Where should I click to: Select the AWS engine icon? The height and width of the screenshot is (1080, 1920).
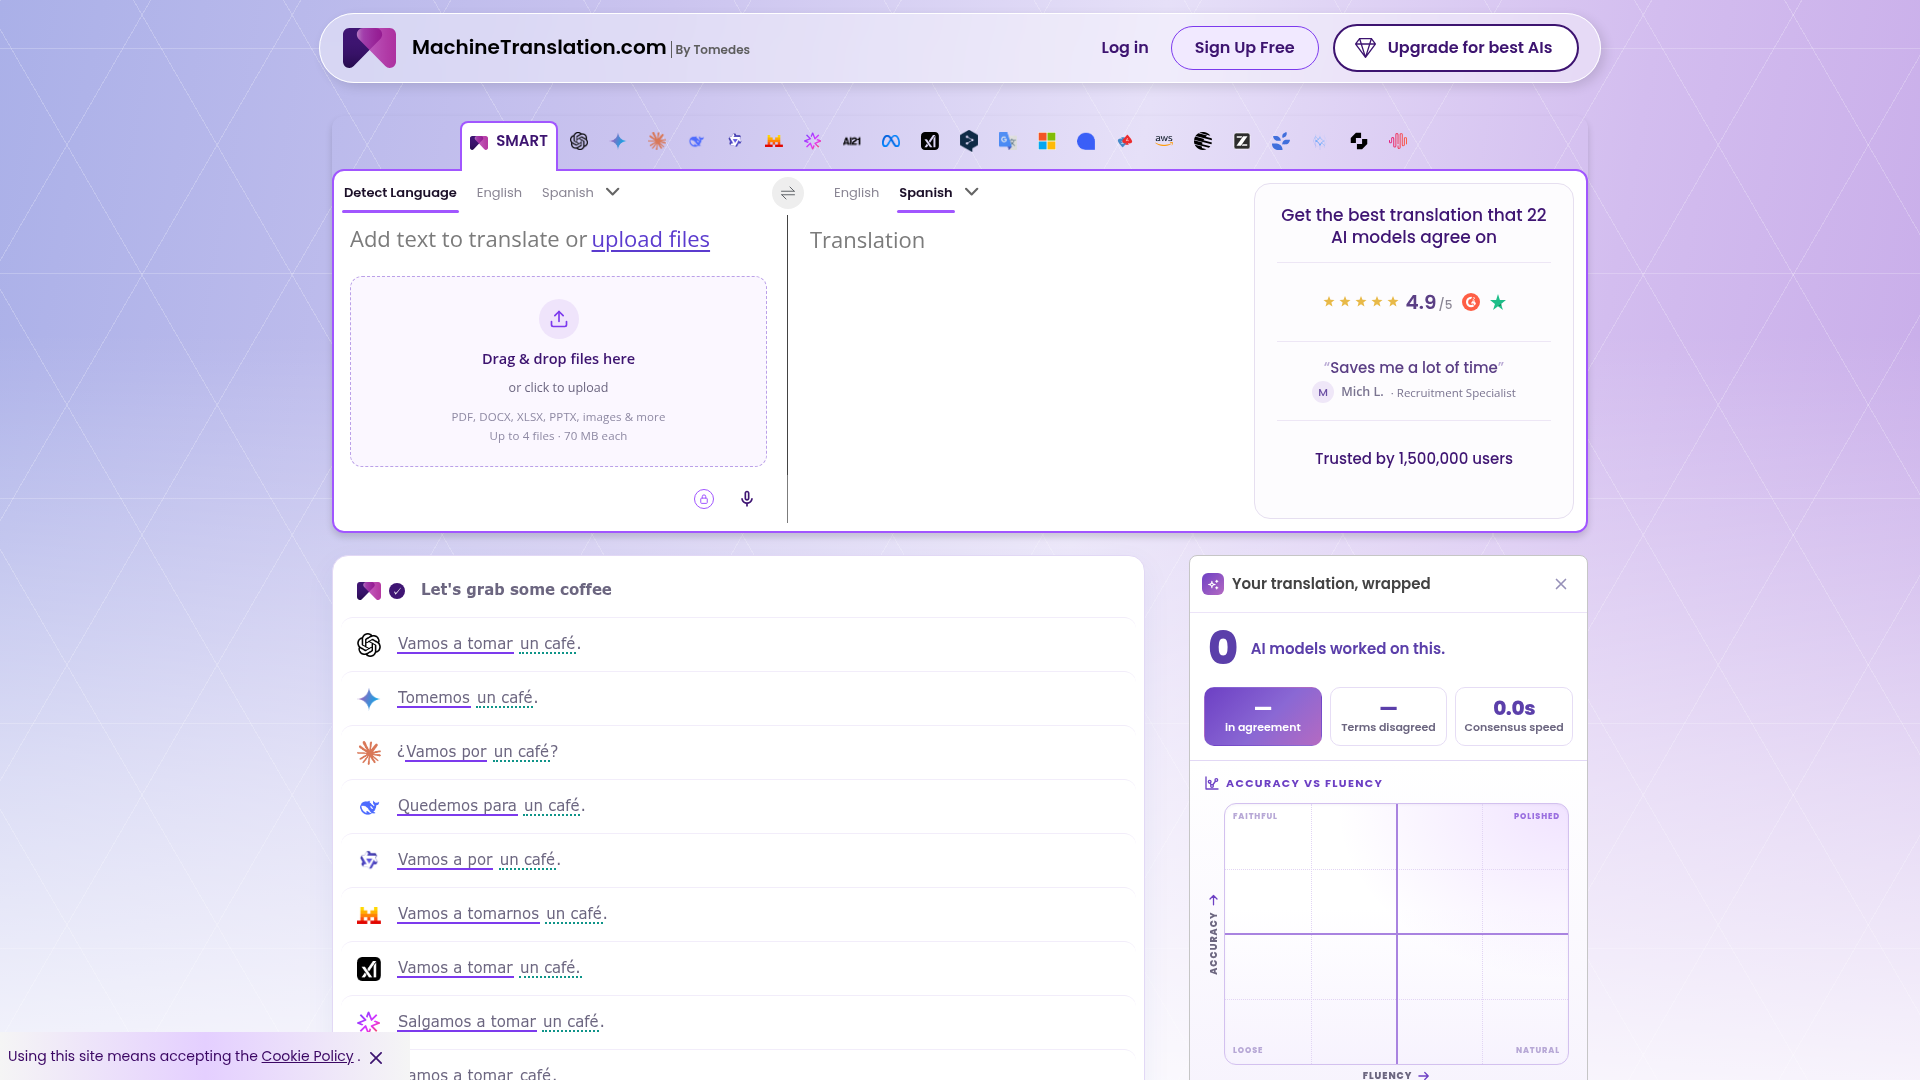click(x=1164, y=141)
